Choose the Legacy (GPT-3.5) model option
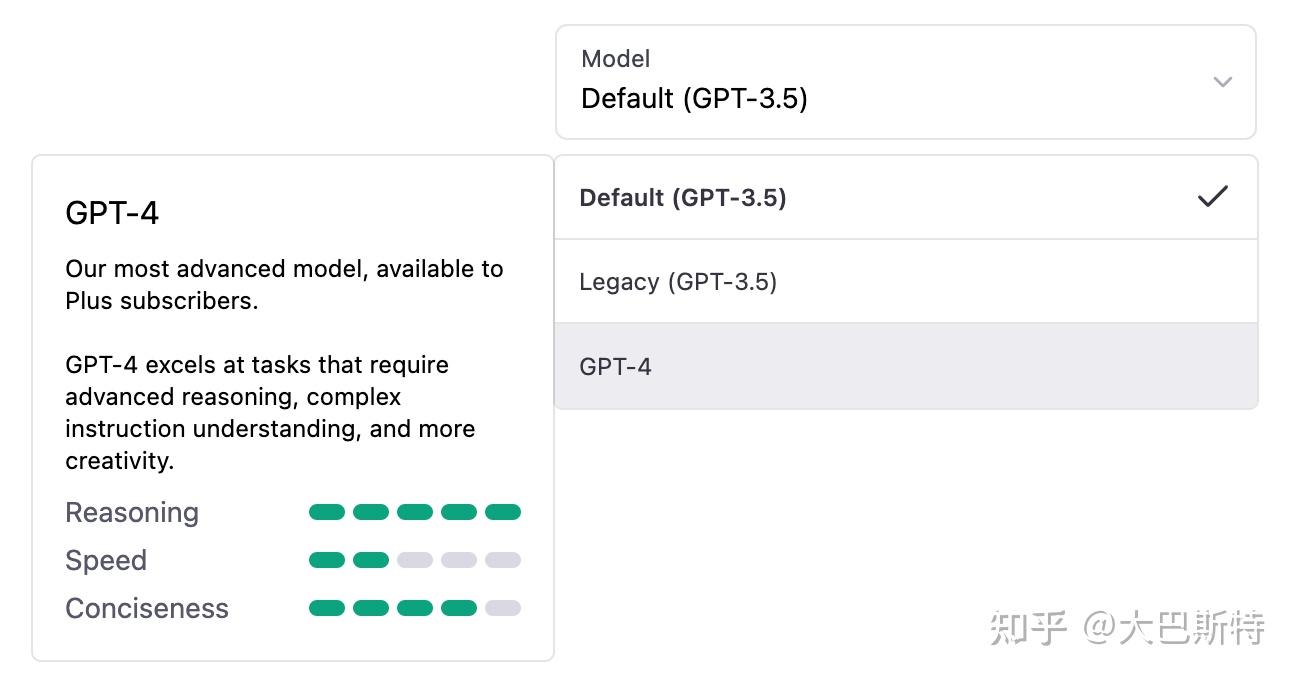Viewport: 1298px width, 680px height. tap(678, 282)
